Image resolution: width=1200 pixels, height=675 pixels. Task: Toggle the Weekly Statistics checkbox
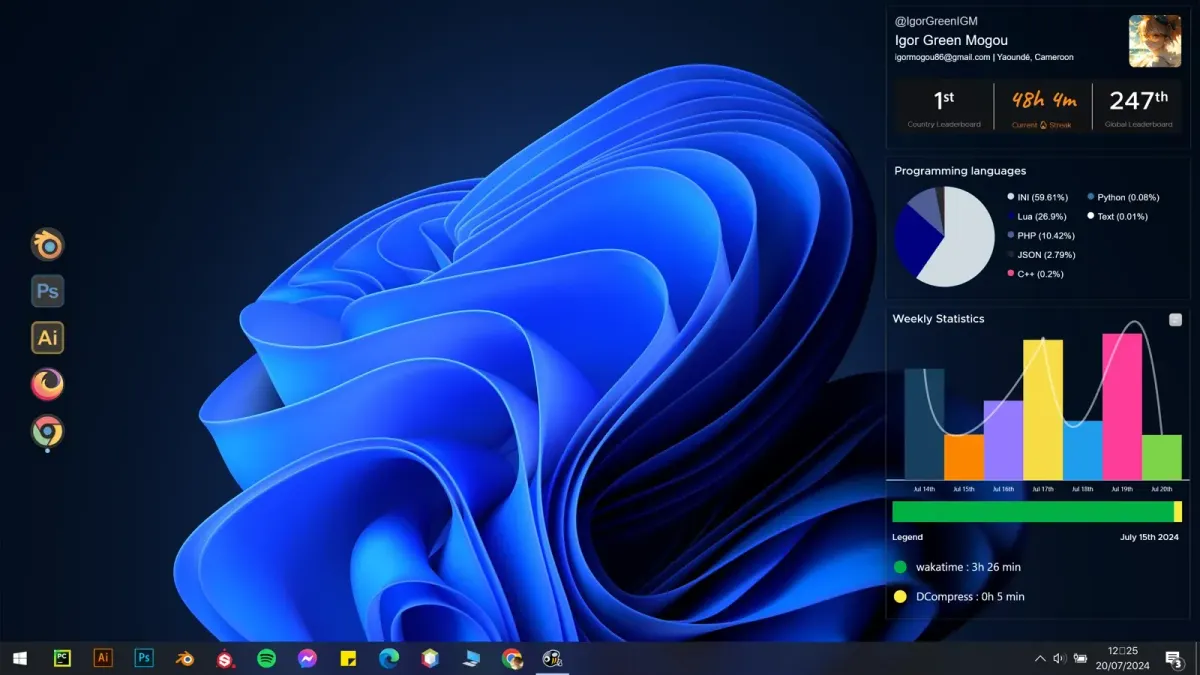tap(1175, 320)
